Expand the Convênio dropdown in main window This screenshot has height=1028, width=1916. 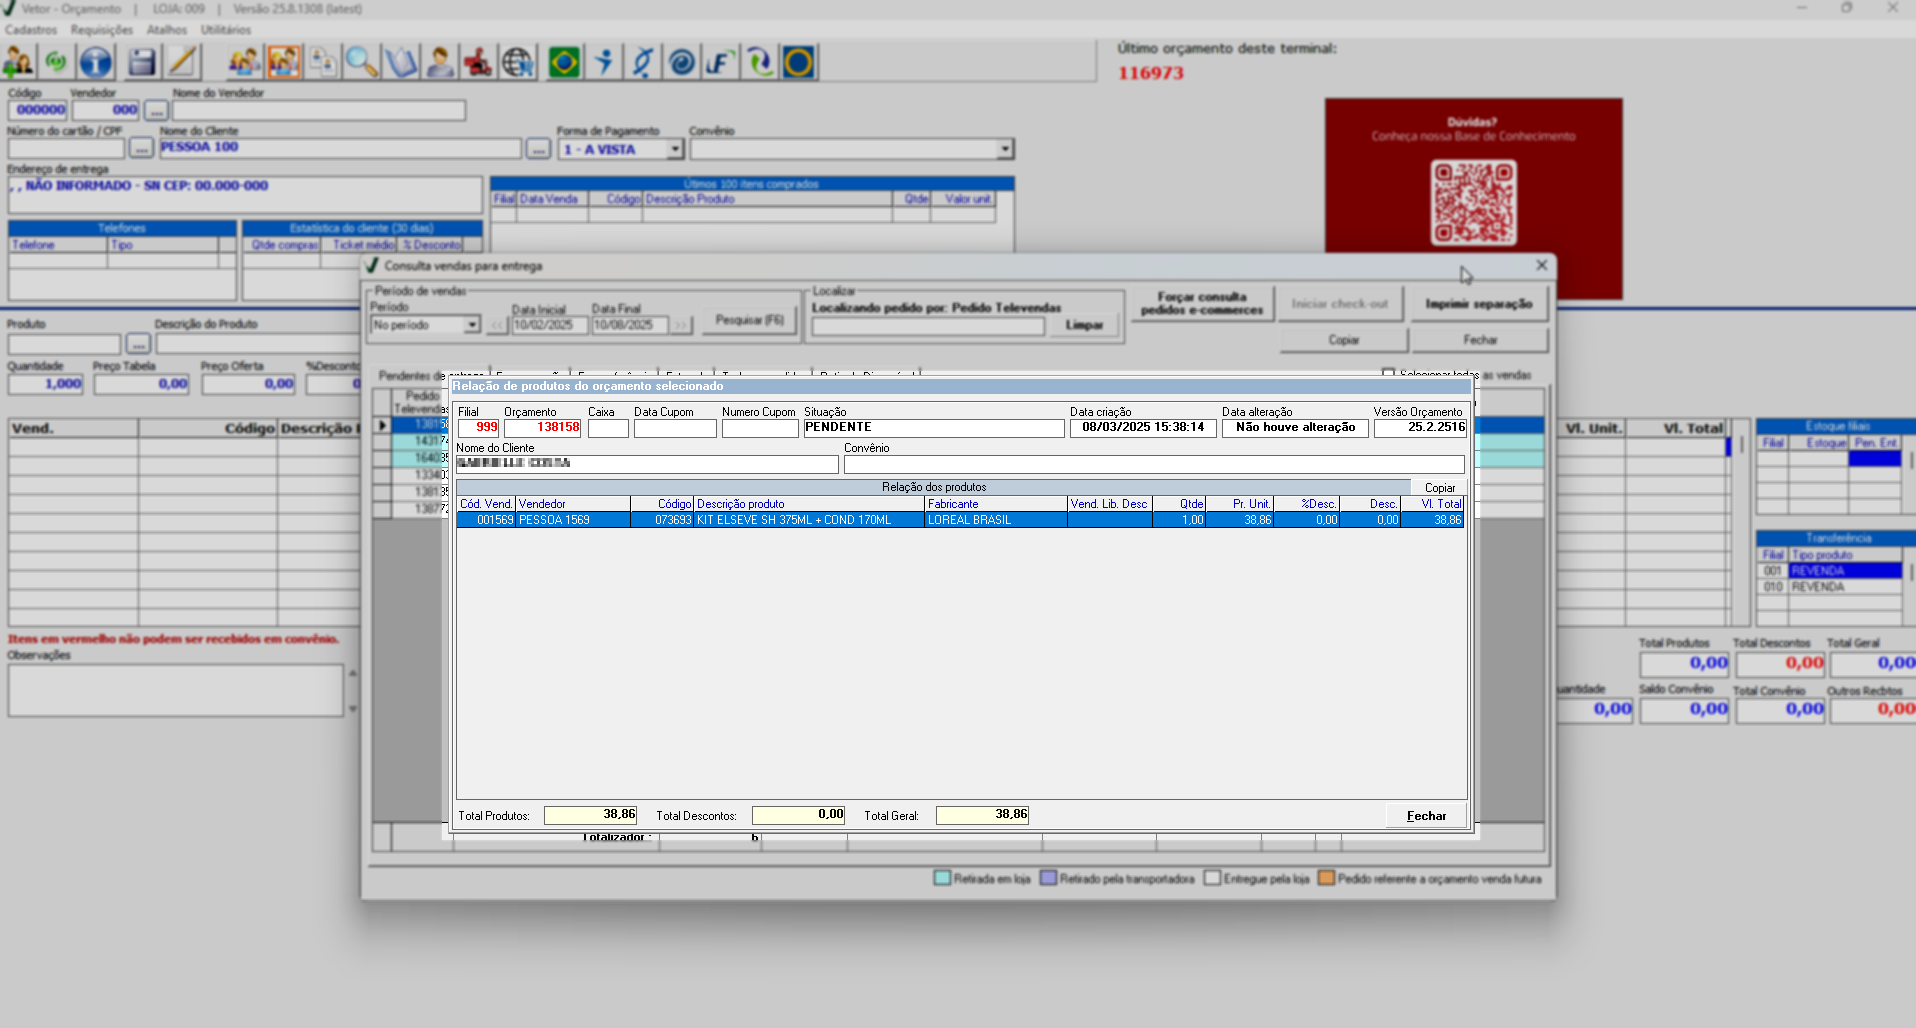tap(1005, 149)
